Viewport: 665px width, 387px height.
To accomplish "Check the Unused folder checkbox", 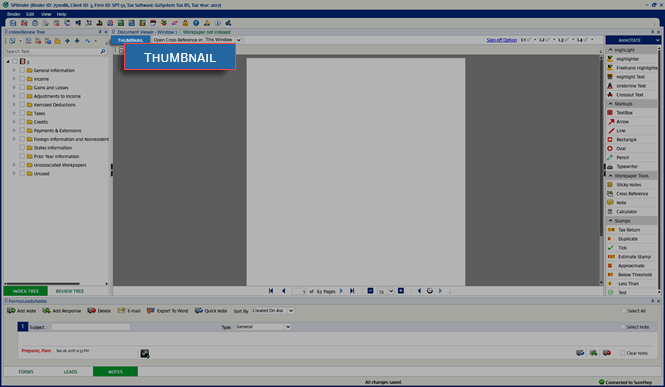I will click(x=22, y=173).
